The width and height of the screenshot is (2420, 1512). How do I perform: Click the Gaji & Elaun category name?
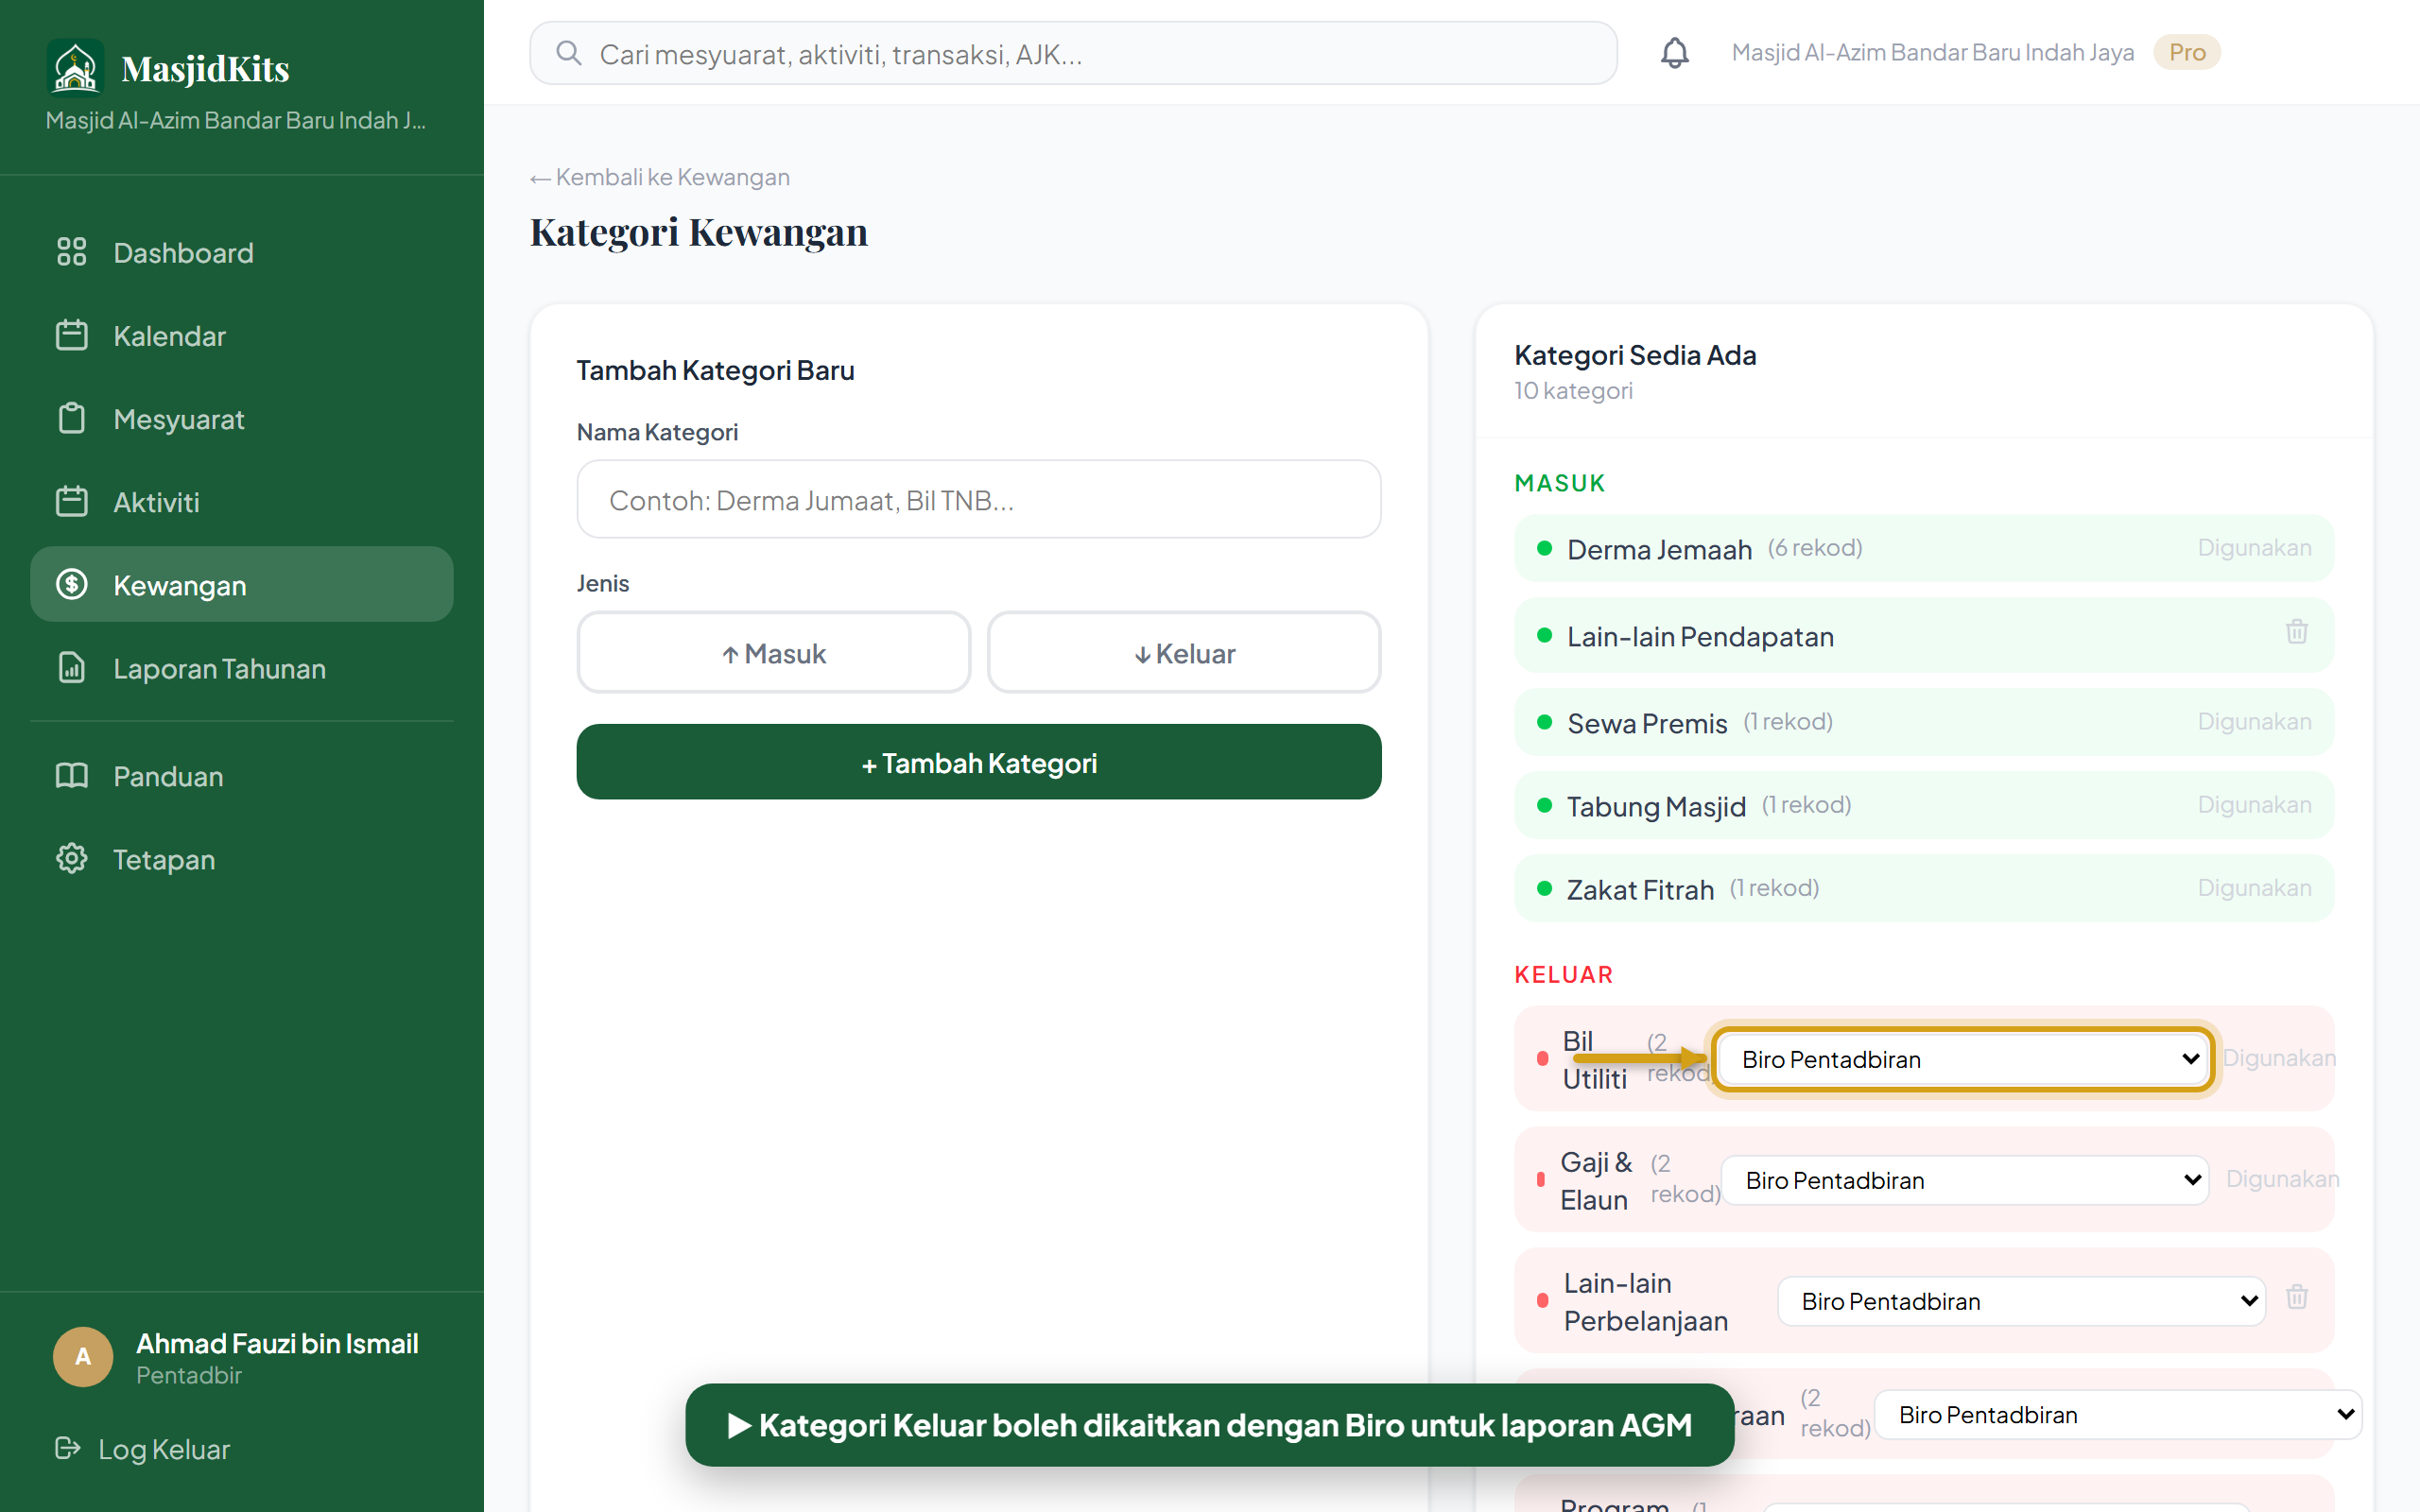[1596, 1180]
